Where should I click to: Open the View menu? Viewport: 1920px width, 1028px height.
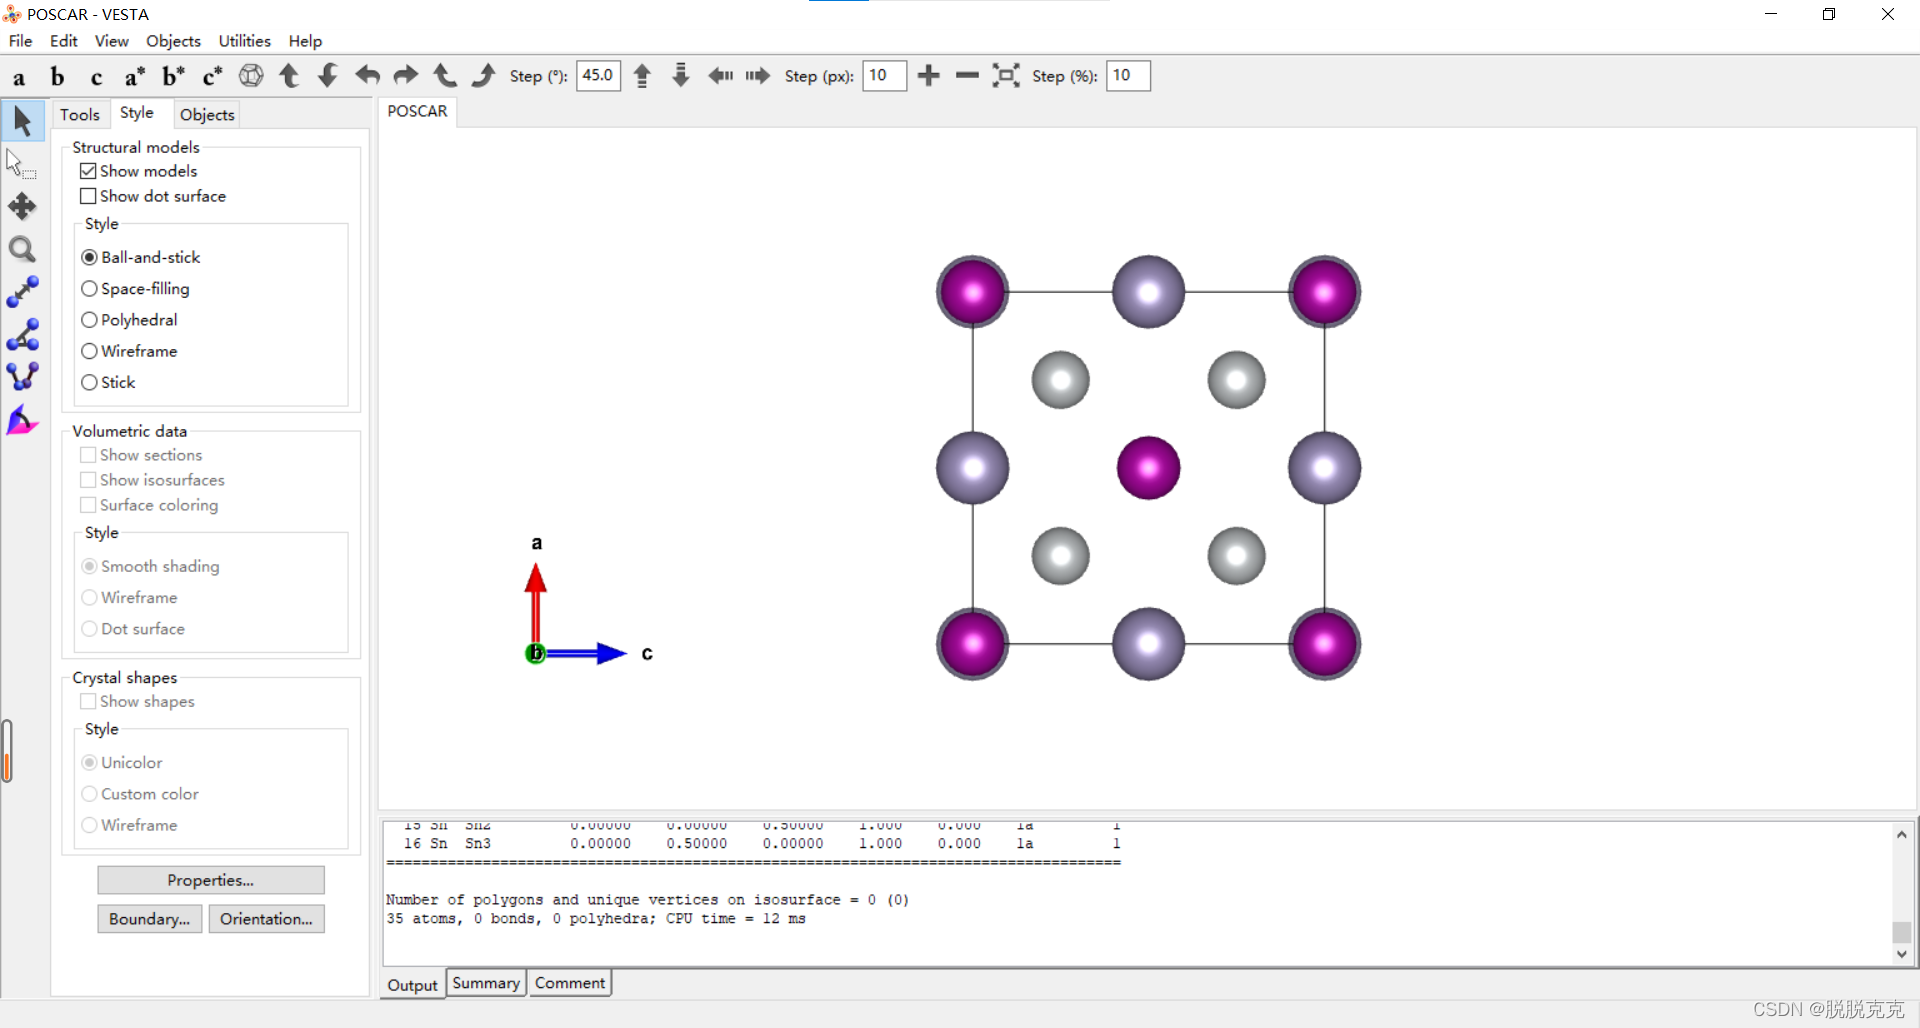click(x=112, y=41)
